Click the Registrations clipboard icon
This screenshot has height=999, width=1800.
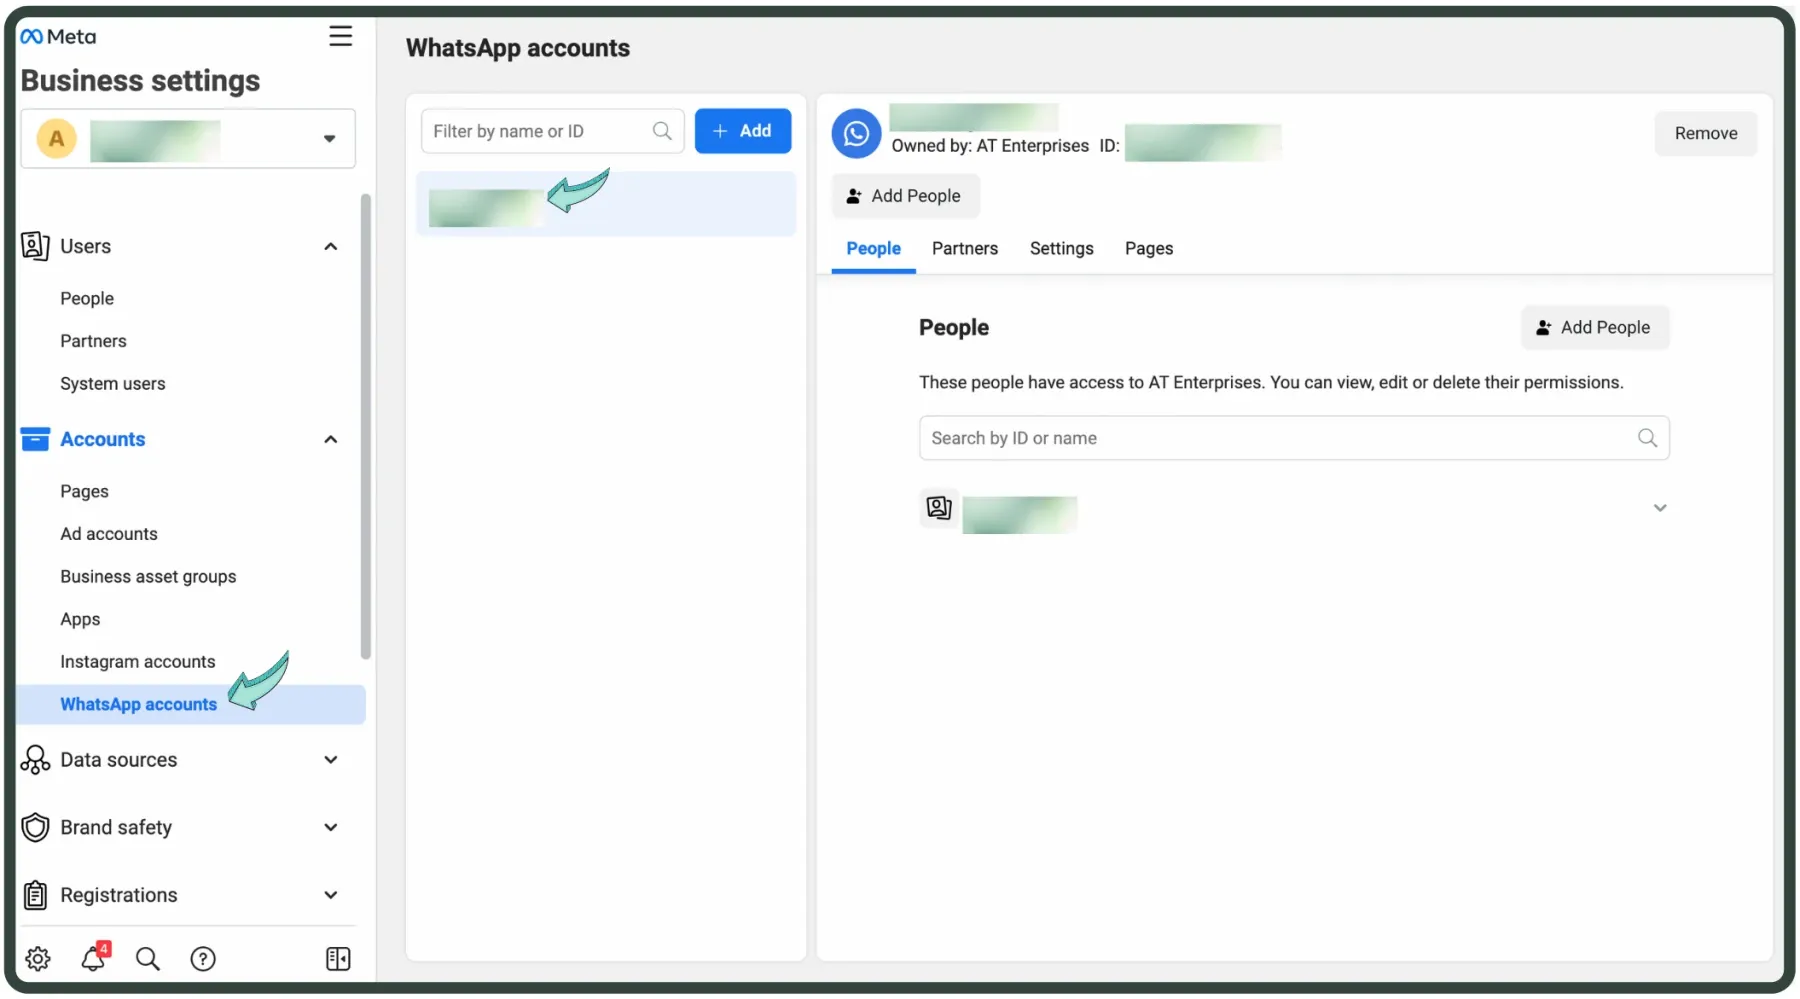click(x=35, y=895)
